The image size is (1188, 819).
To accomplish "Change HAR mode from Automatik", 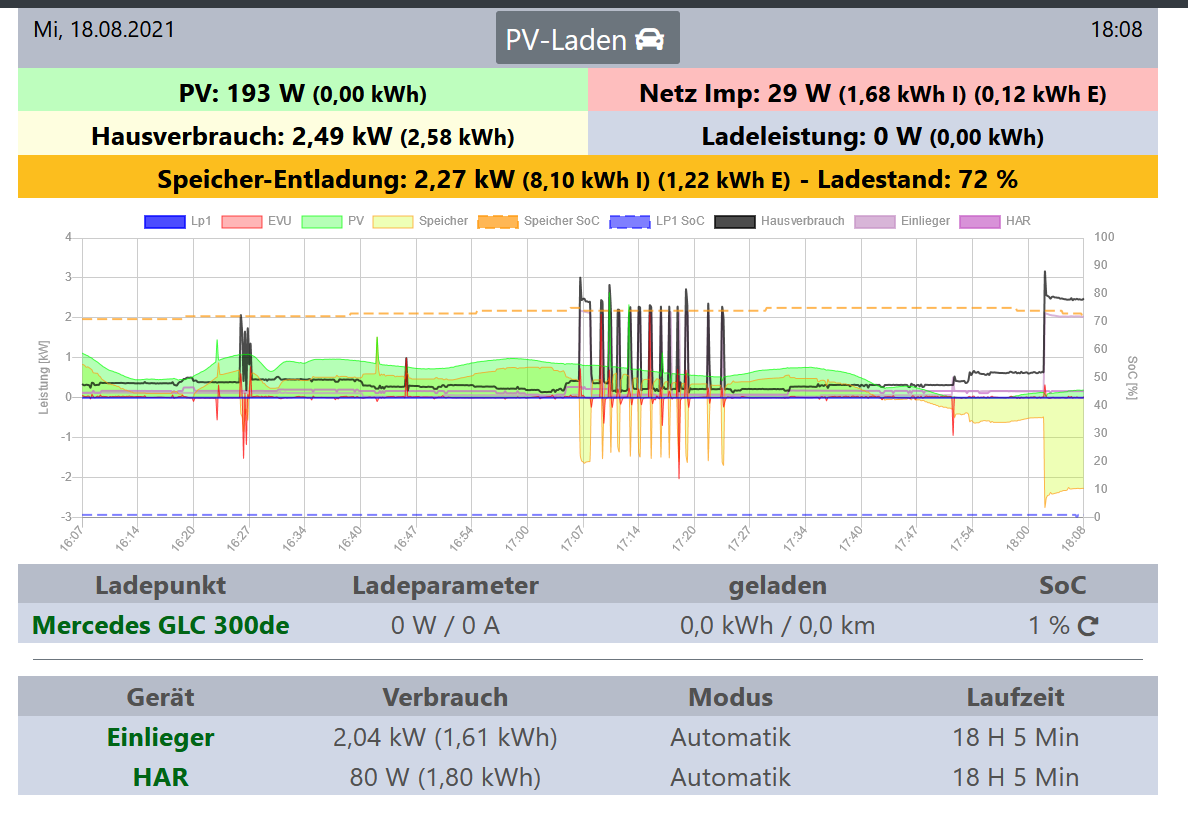I will (730, 777).
